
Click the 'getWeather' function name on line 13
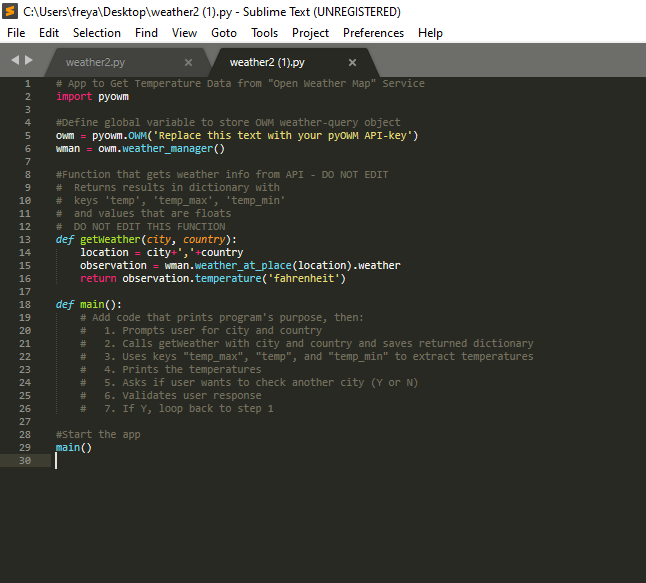pos(110,240)
